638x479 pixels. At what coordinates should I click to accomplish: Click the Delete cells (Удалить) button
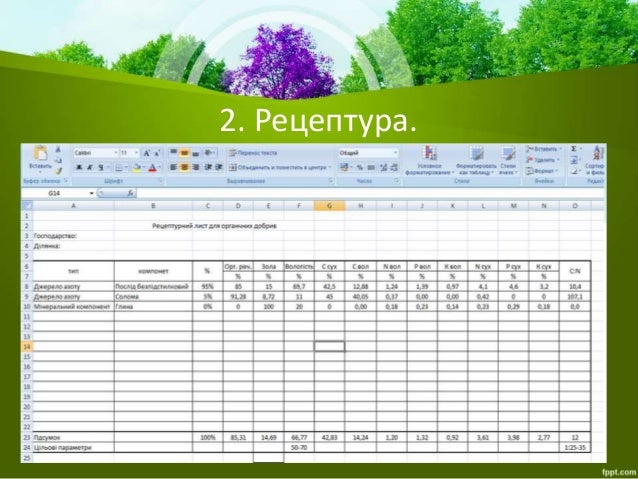click(x=542, y=160)
